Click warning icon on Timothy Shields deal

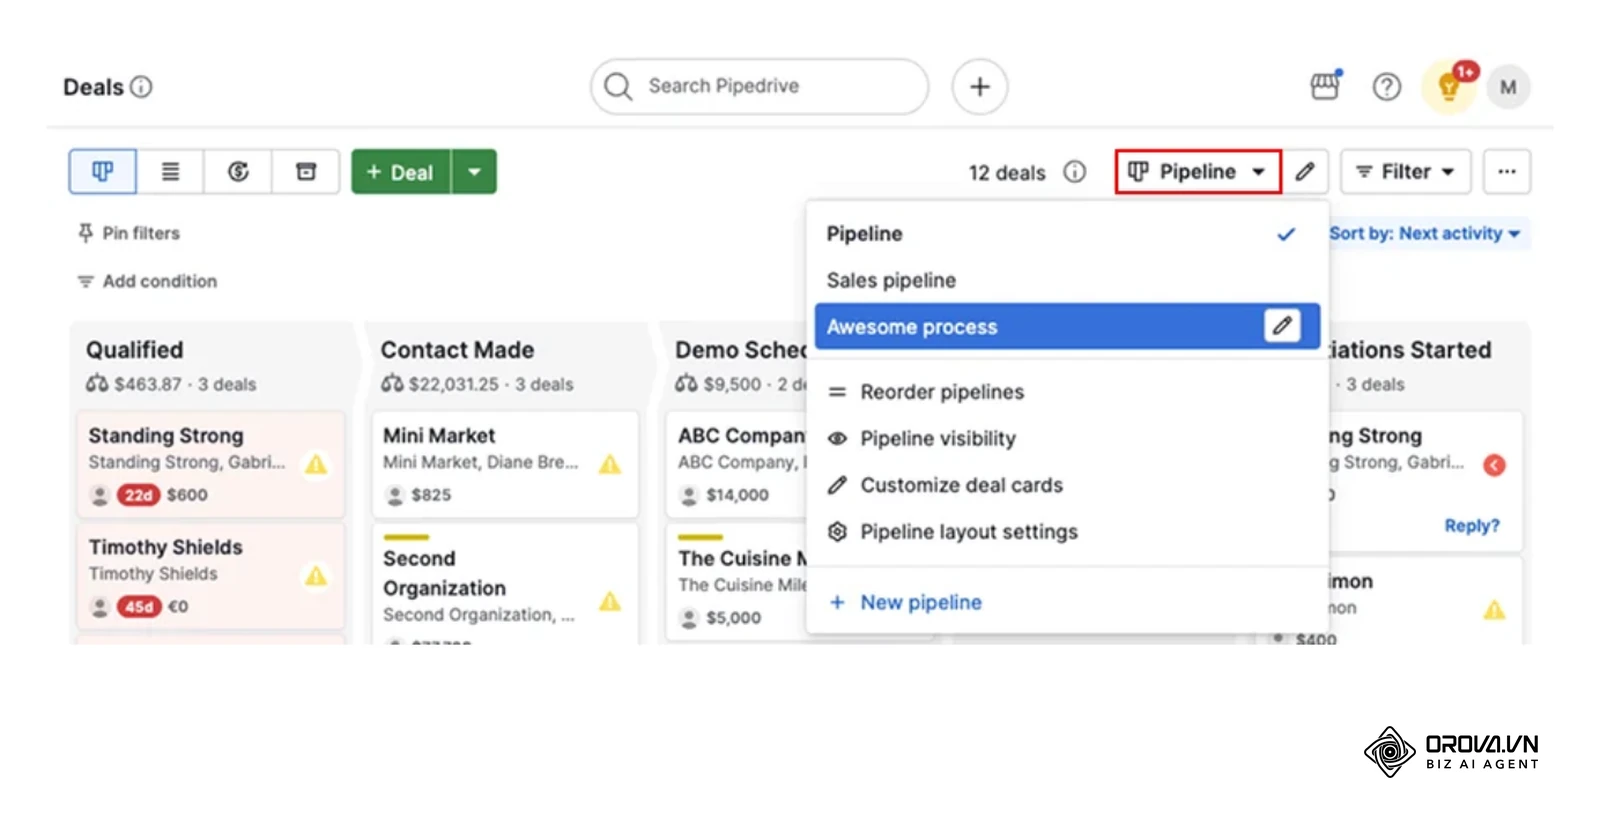316,576
